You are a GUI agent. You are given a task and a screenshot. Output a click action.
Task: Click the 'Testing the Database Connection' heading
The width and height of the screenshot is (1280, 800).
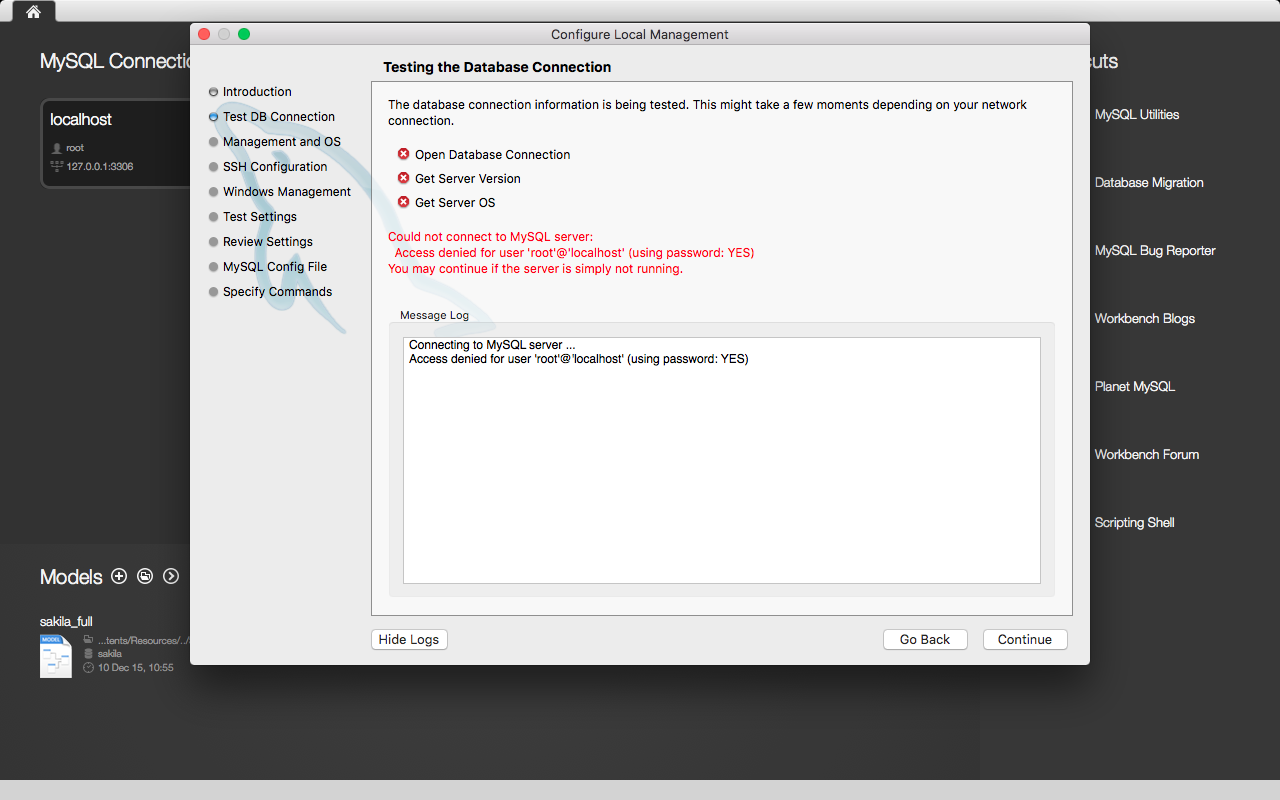point(497,67)
